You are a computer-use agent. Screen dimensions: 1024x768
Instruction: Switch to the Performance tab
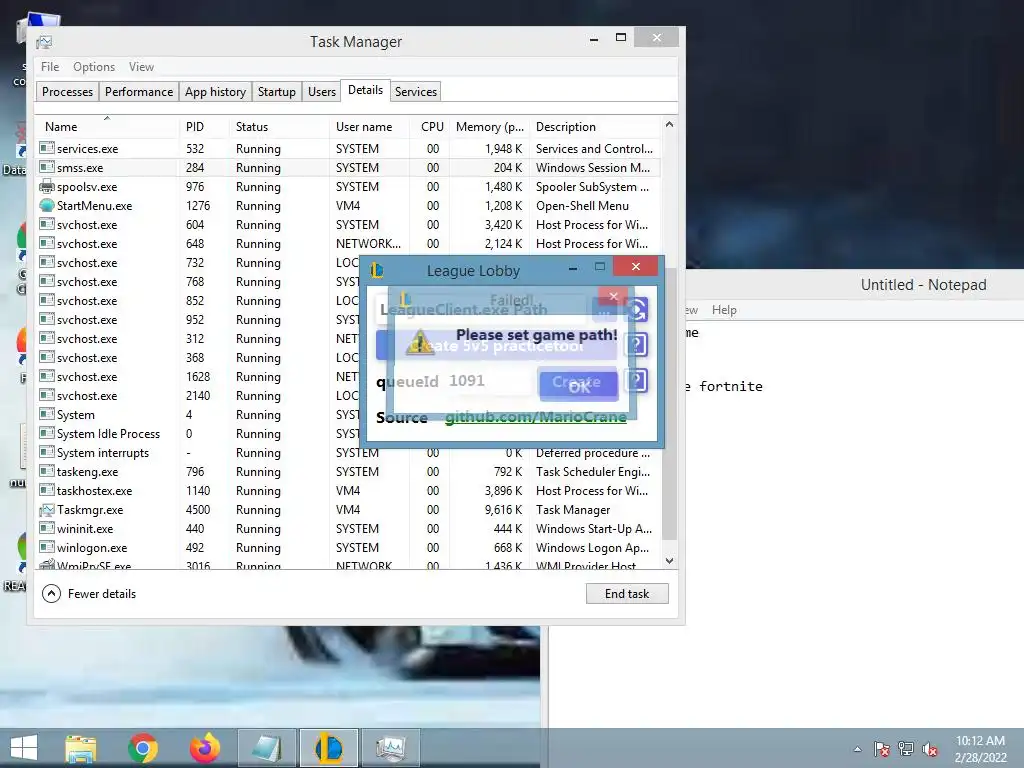[x=138, y=91]
